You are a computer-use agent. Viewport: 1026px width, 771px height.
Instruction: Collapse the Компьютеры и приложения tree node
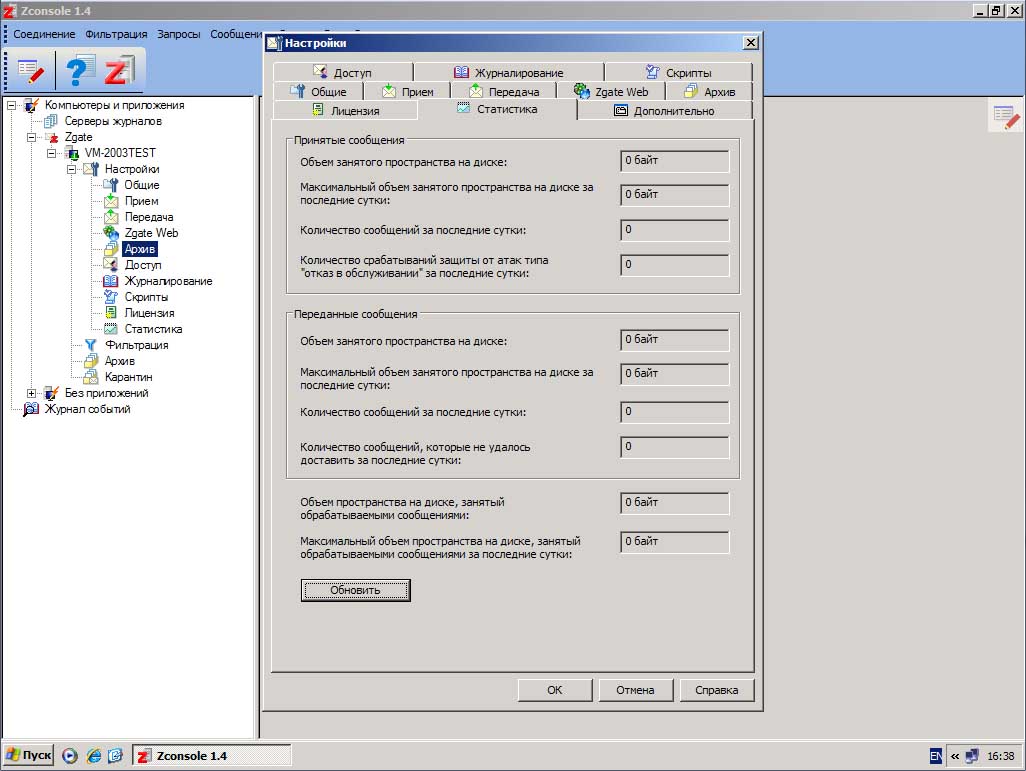tap(11, 105)
